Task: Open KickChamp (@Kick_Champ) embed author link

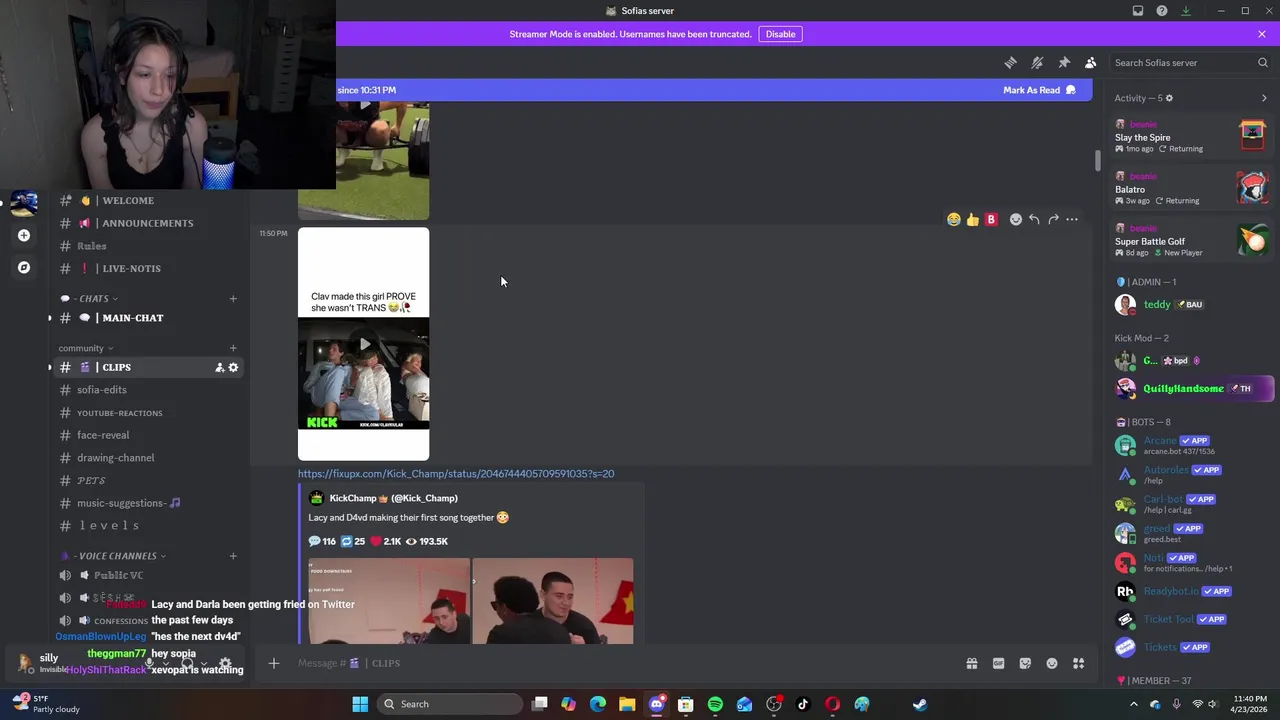Action: (393, 498)
